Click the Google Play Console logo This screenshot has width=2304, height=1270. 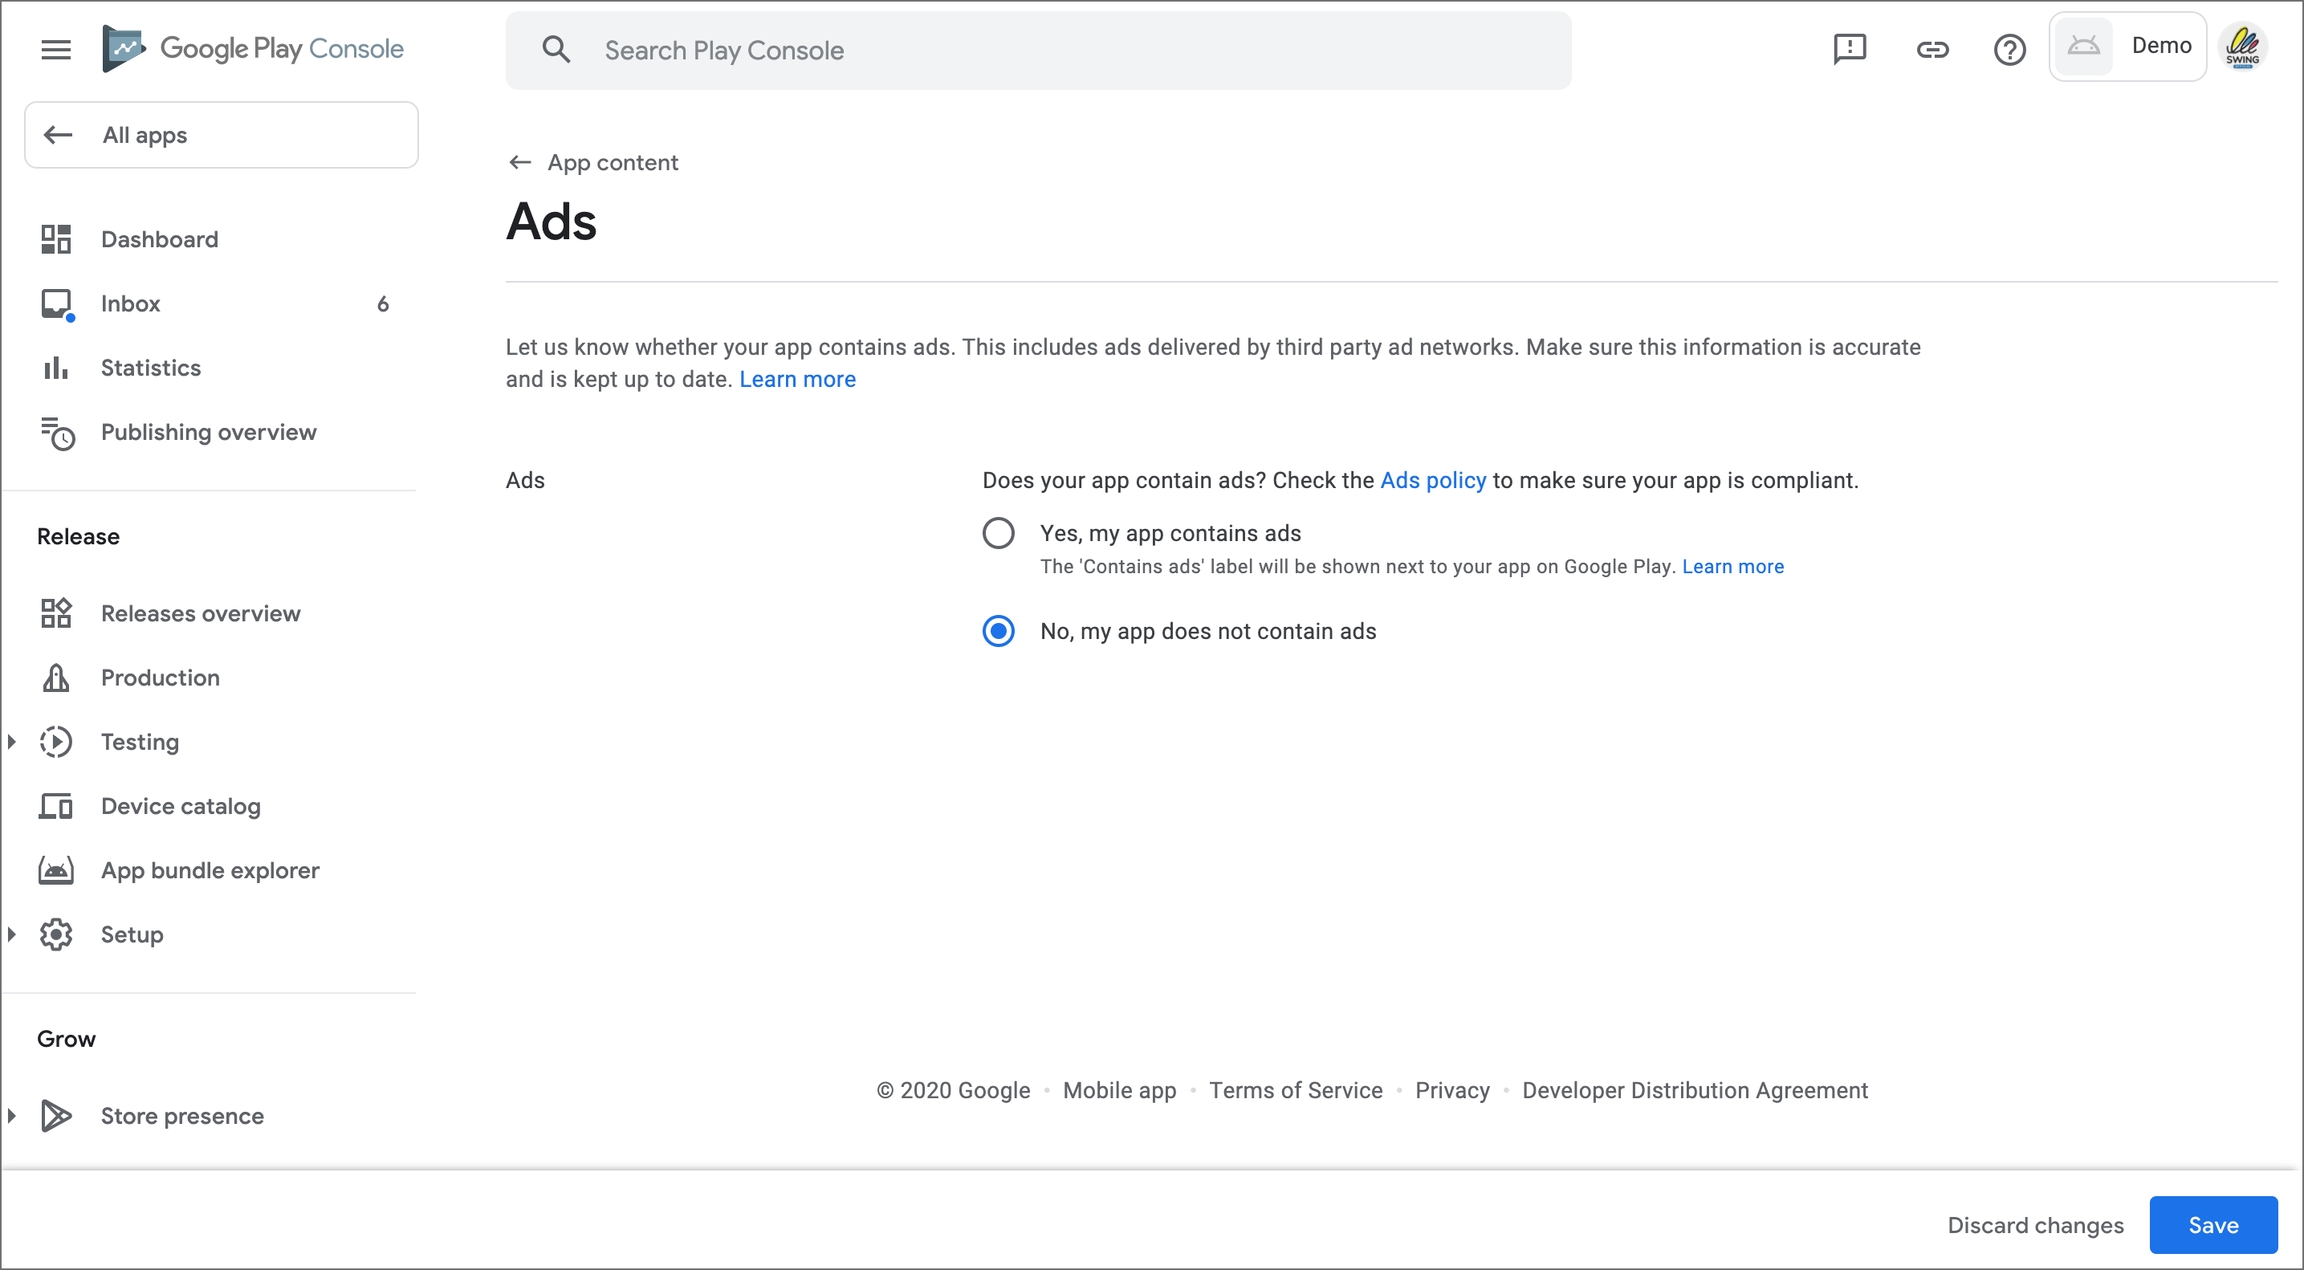(253, 49)
